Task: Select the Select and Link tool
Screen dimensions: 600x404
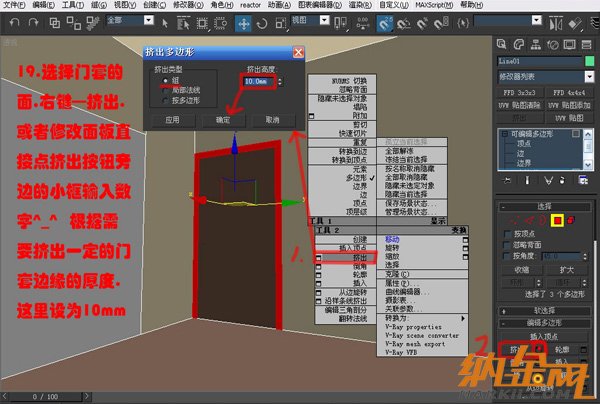Action: click(x=54, y=23)
